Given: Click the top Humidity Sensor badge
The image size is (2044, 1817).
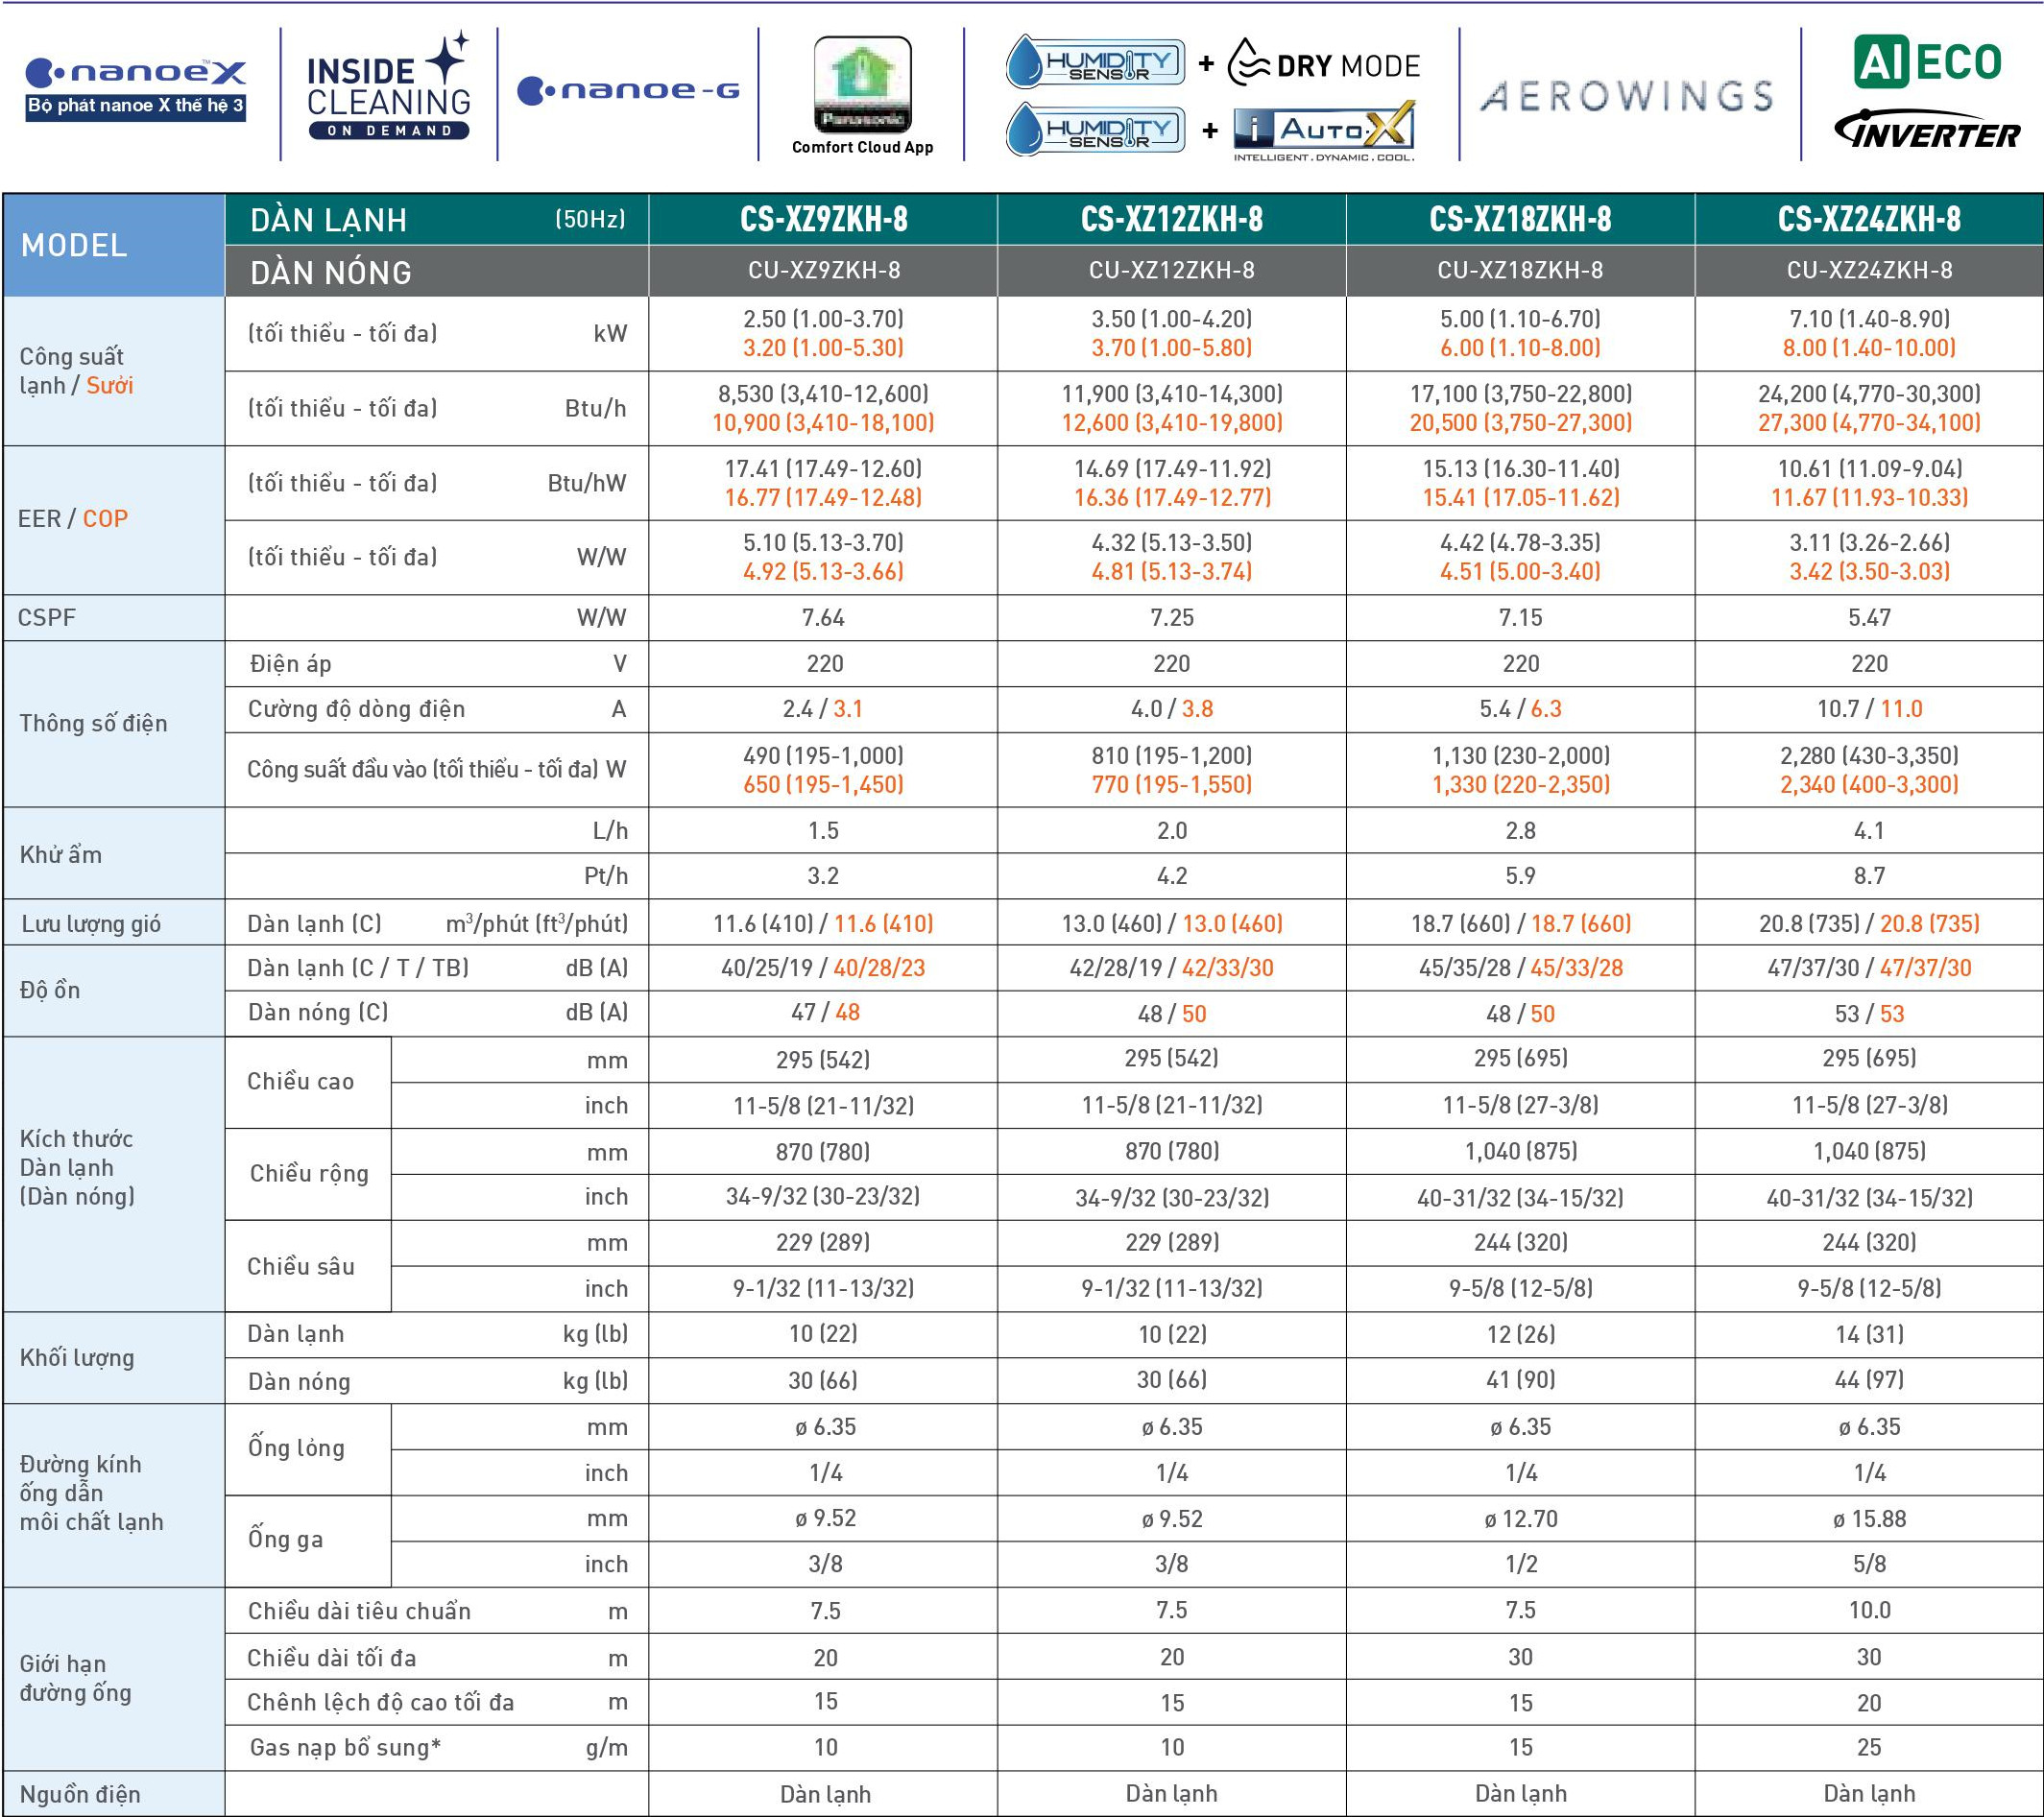Looking at the screenshot, I should tap(1095, 63).
